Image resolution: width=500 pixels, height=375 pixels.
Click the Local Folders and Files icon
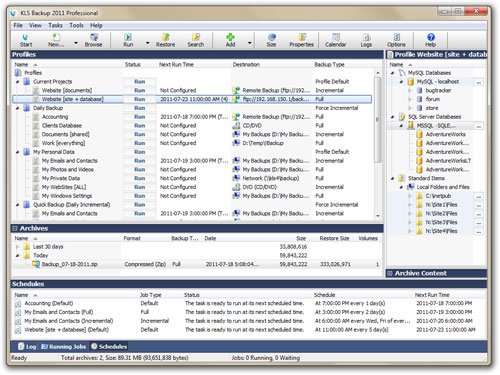pyautogui.click(x=411, y=187)
